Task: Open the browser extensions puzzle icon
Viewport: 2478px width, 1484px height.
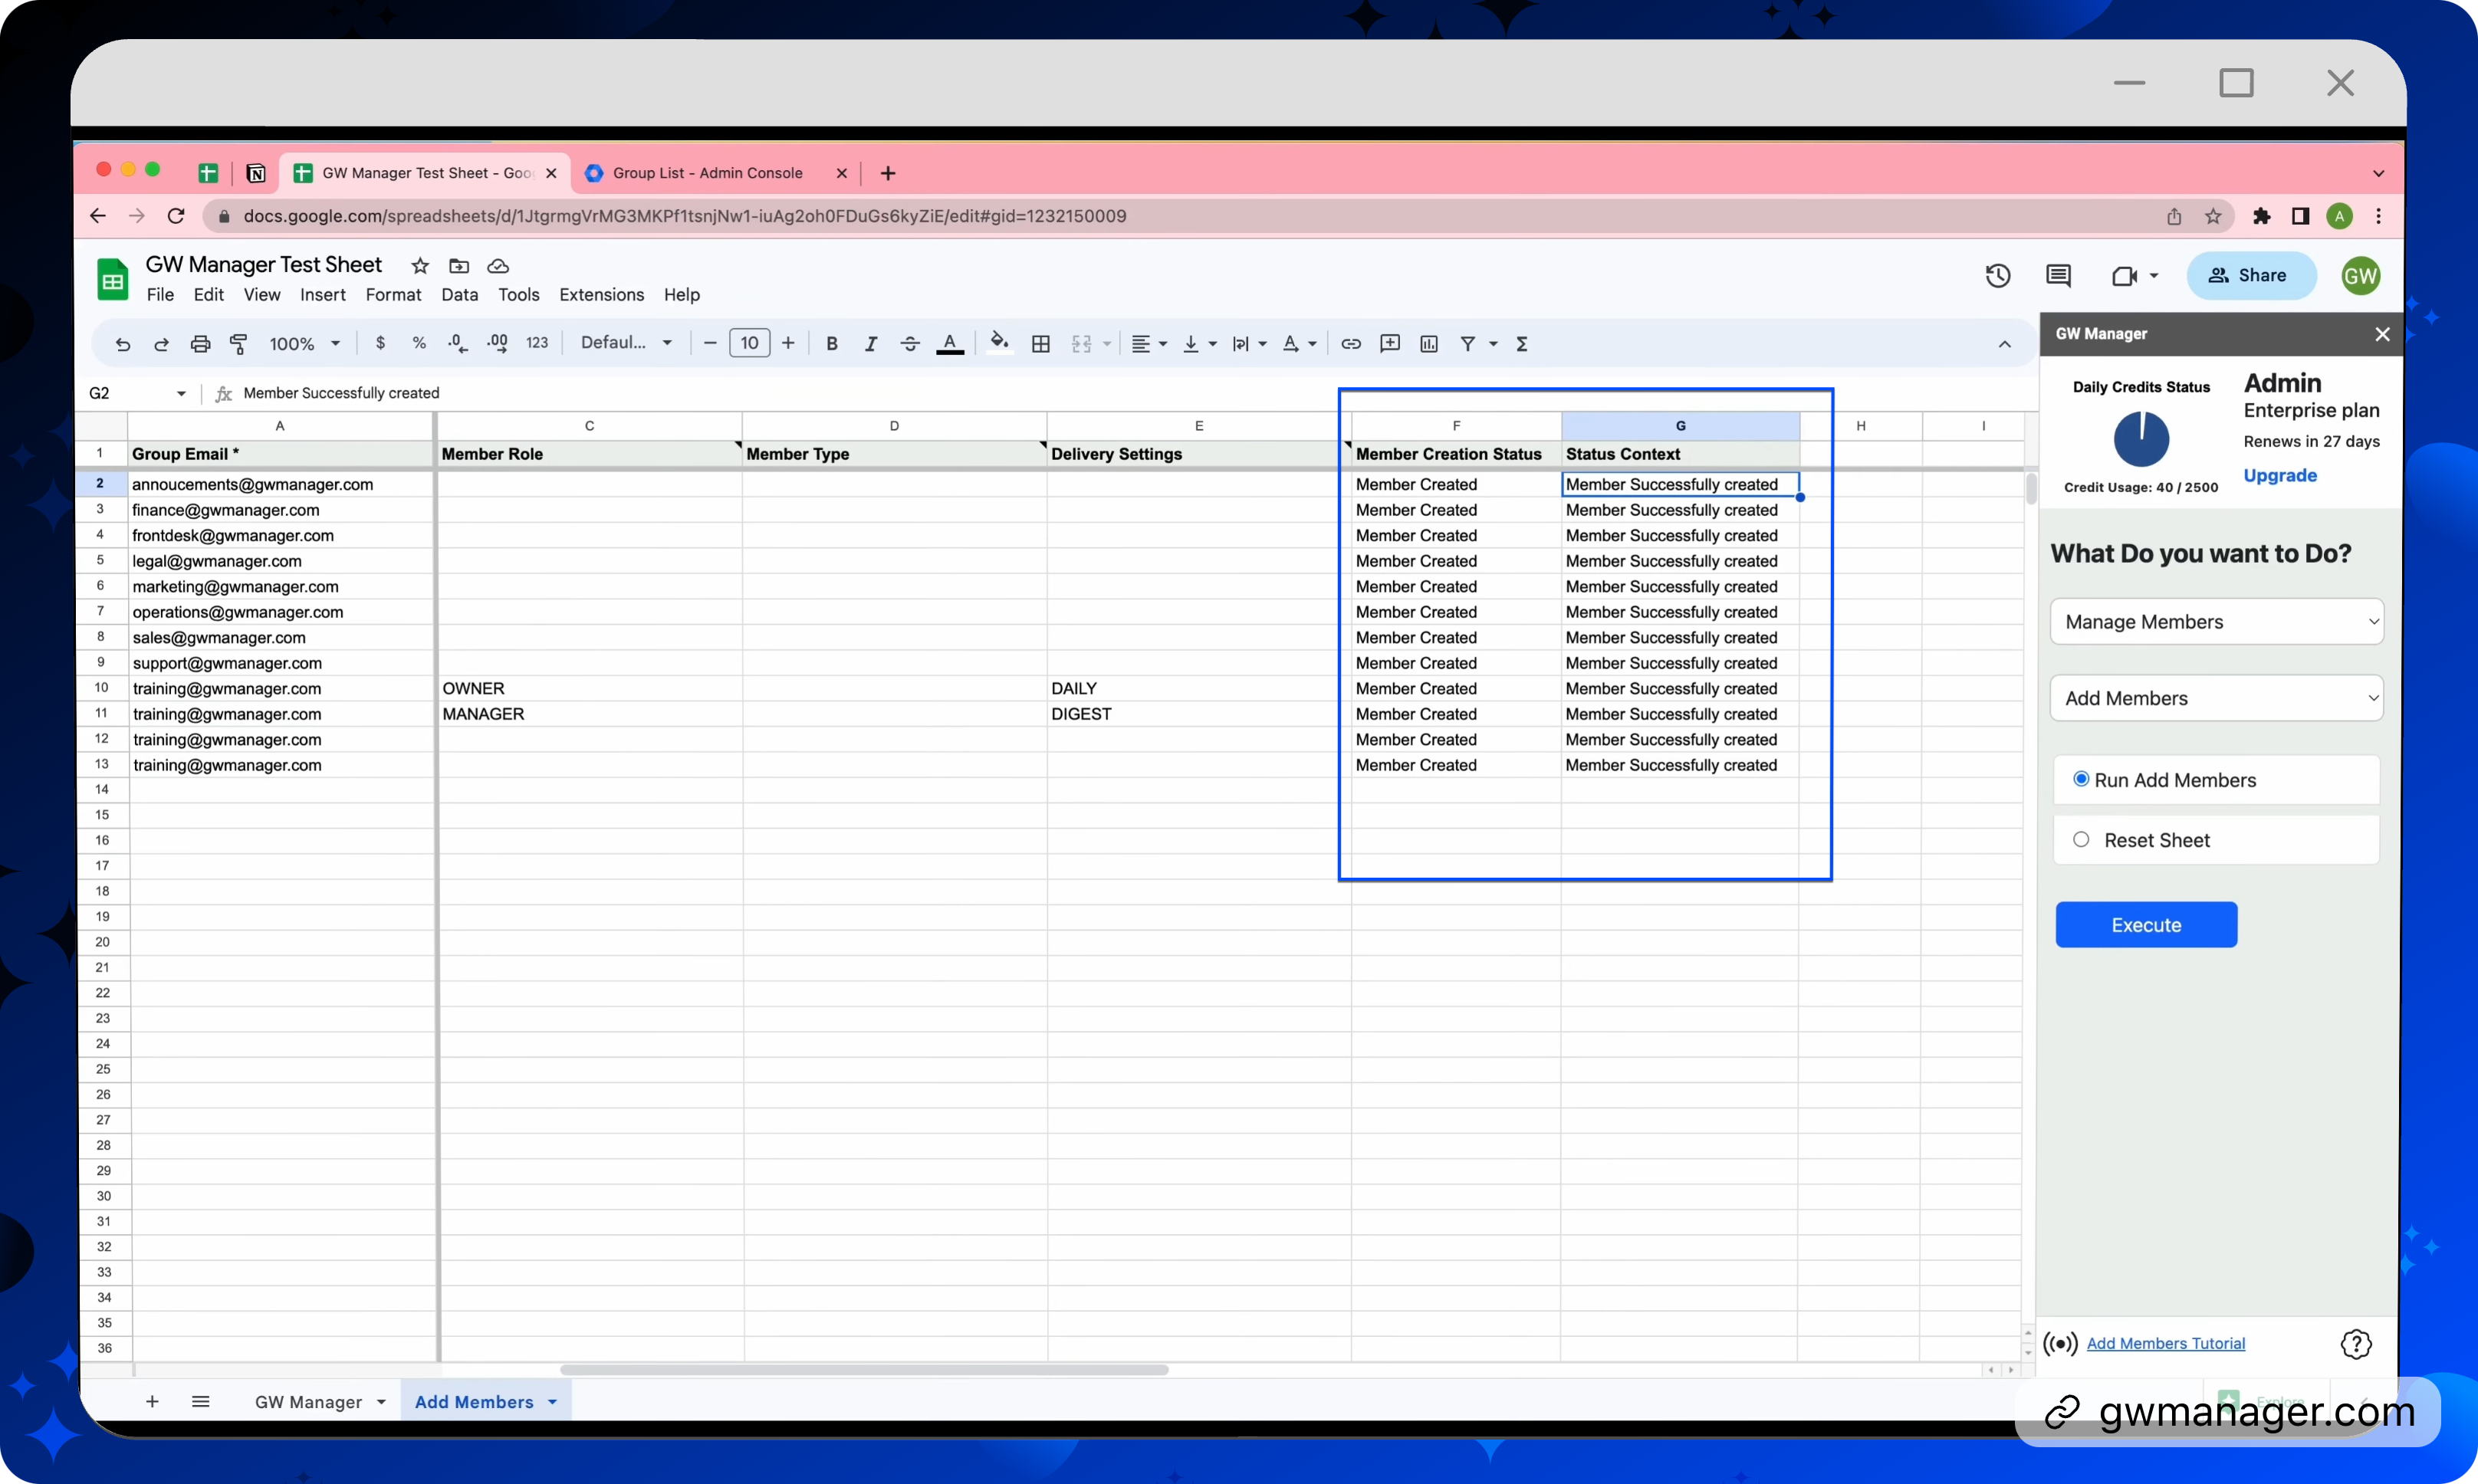Action: pos(2261,216)
